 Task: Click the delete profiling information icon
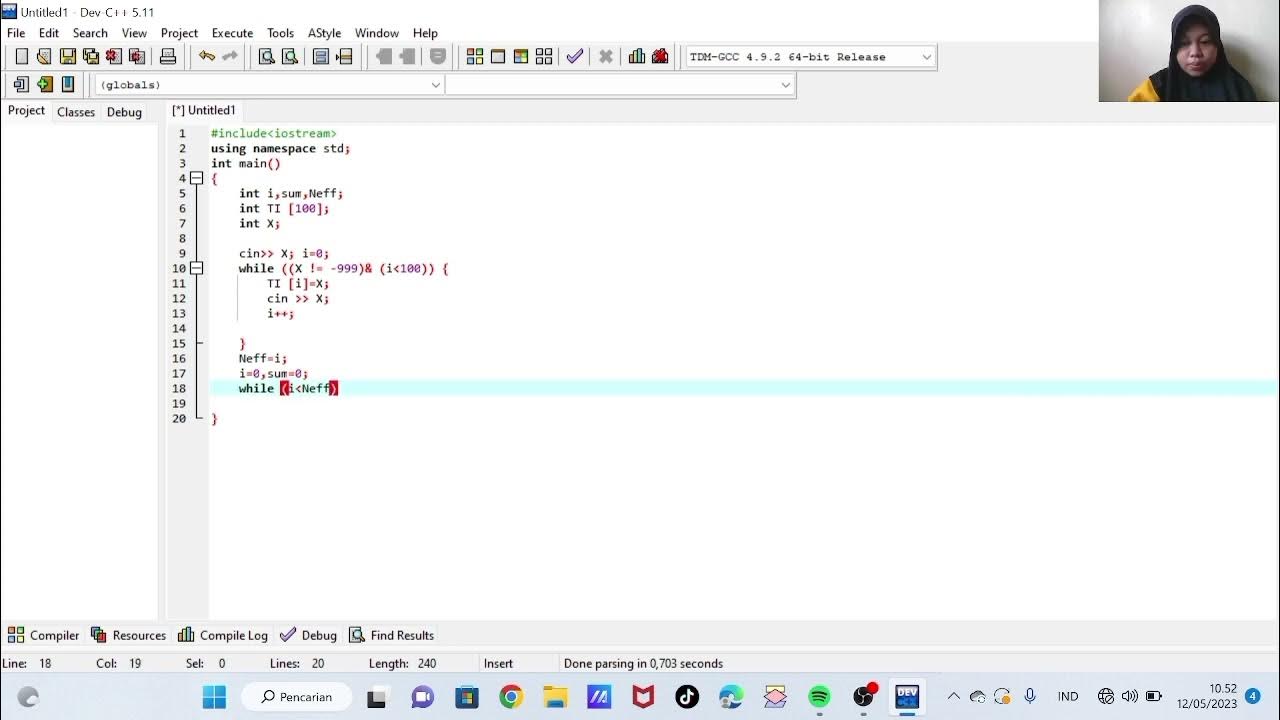coord(660,57)
